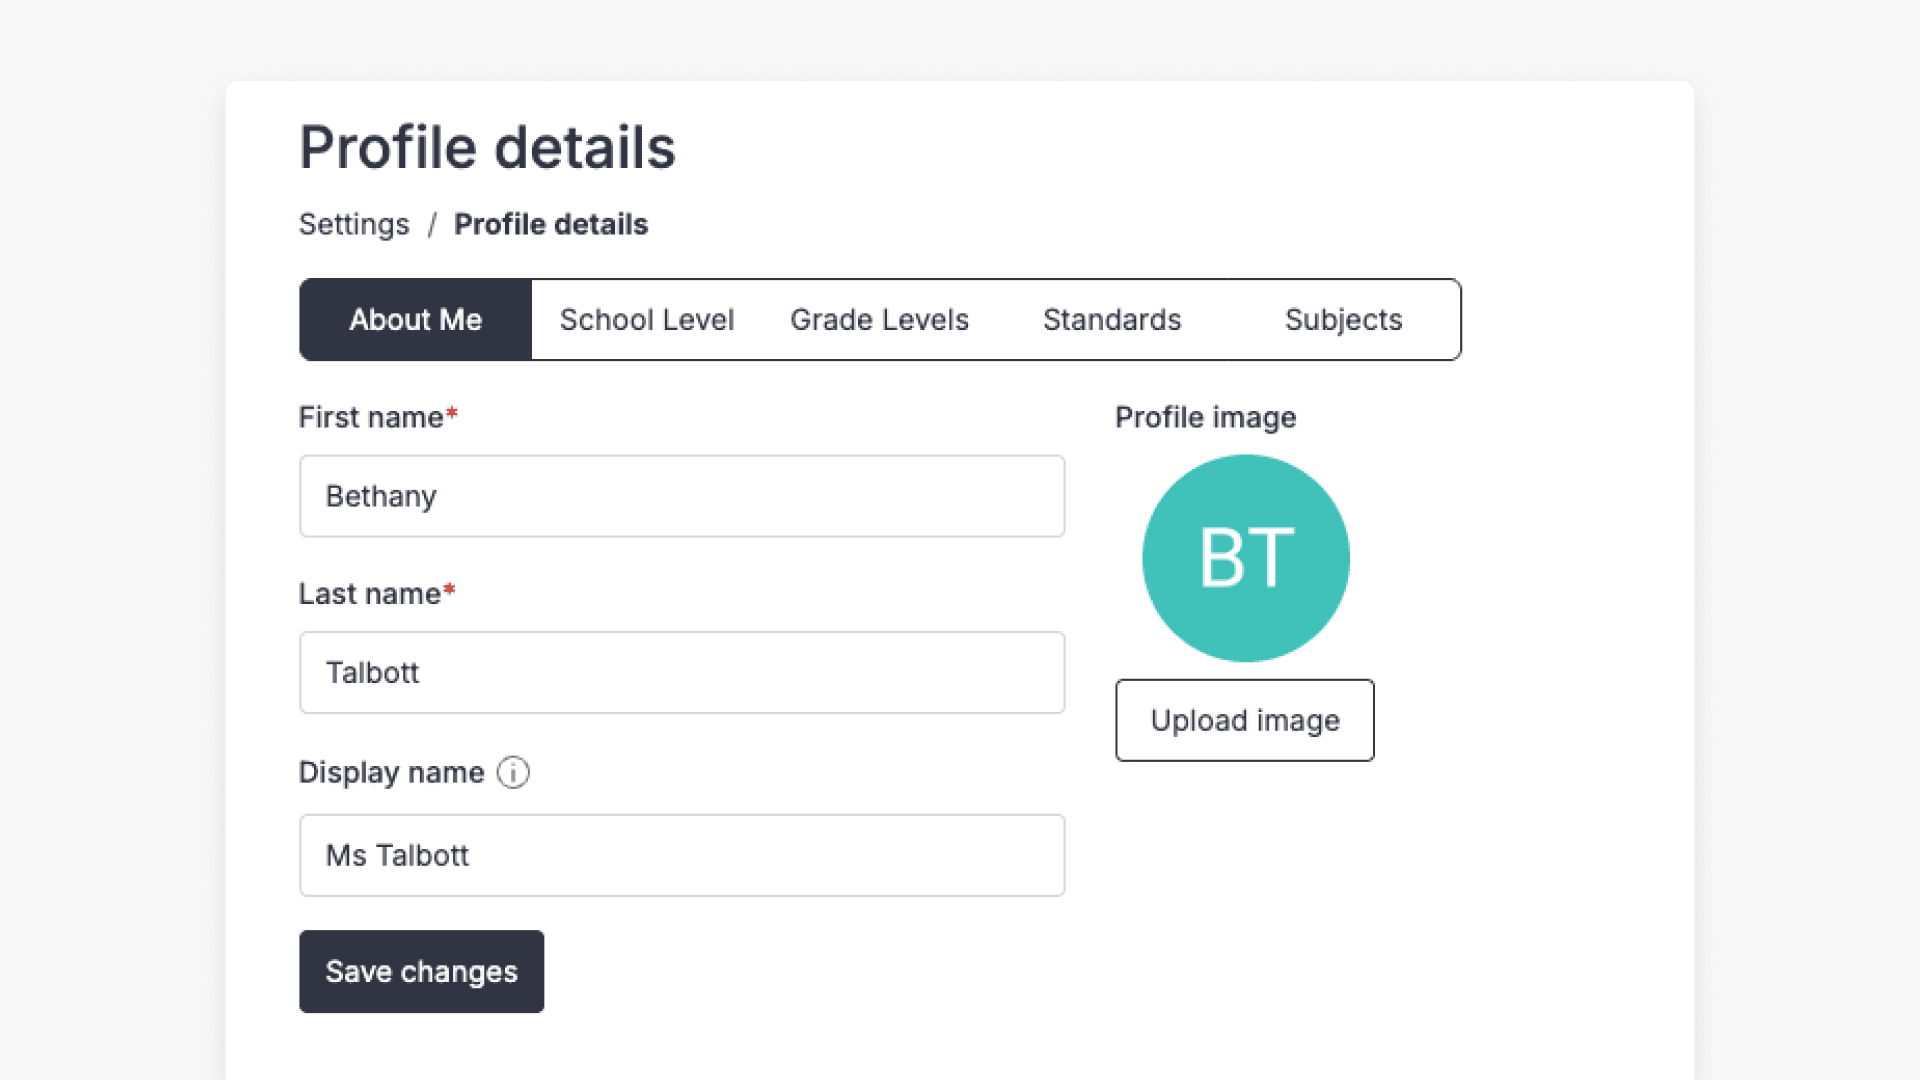Click the Upload image button
Image resolution: width=1920 pixels, height=1080 pixels.
coord(1245,721)
